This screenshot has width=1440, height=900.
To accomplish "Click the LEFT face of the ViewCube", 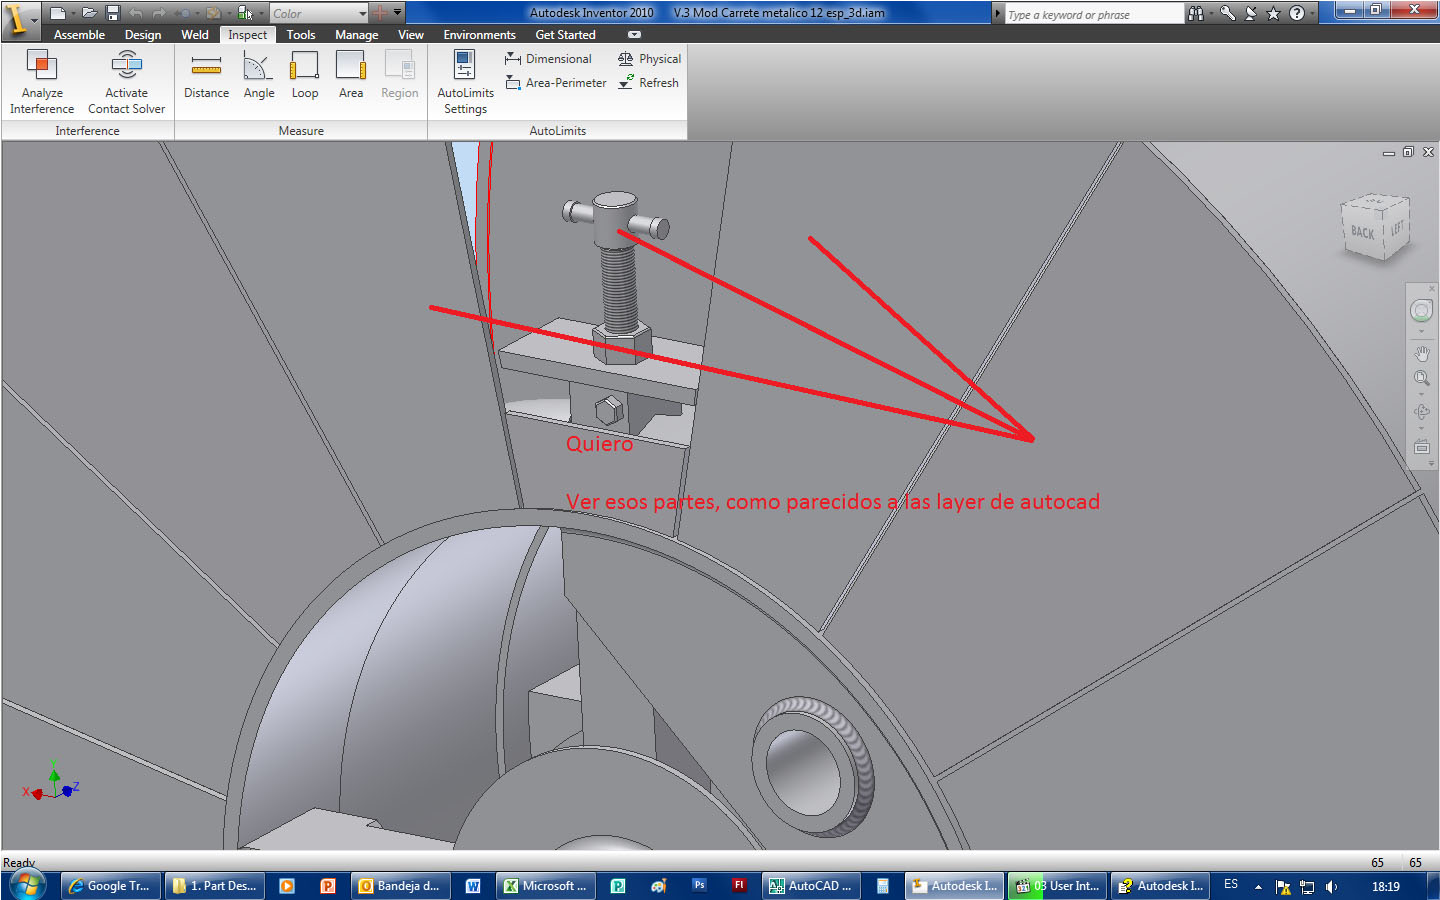I will tap(1396, 229).
